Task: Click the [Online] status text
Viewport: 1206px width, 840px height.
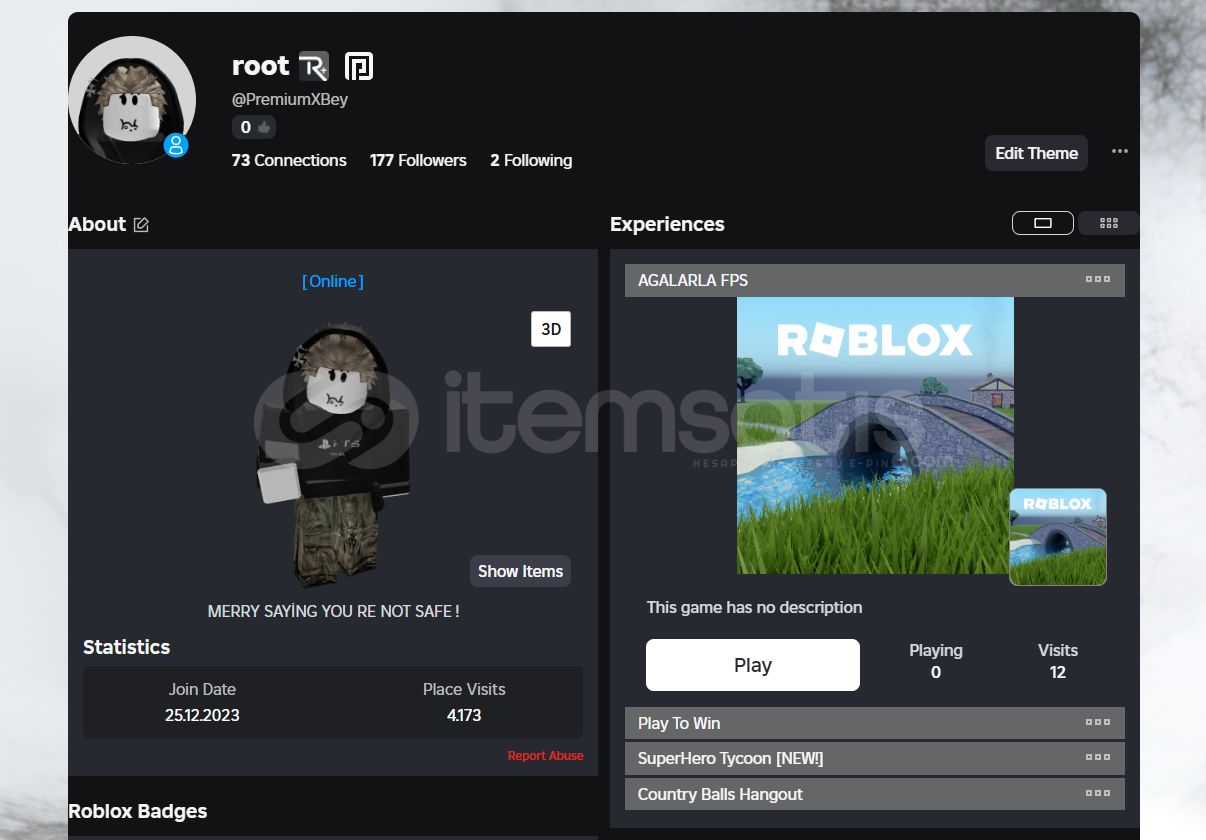Action: [x=333, y=281]
